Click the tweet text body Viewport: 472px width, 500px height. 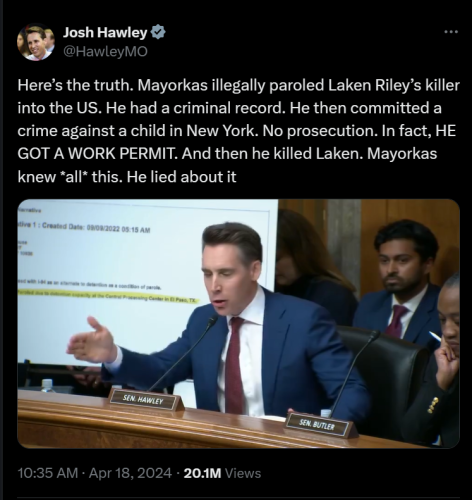click(x=238, y=131)
